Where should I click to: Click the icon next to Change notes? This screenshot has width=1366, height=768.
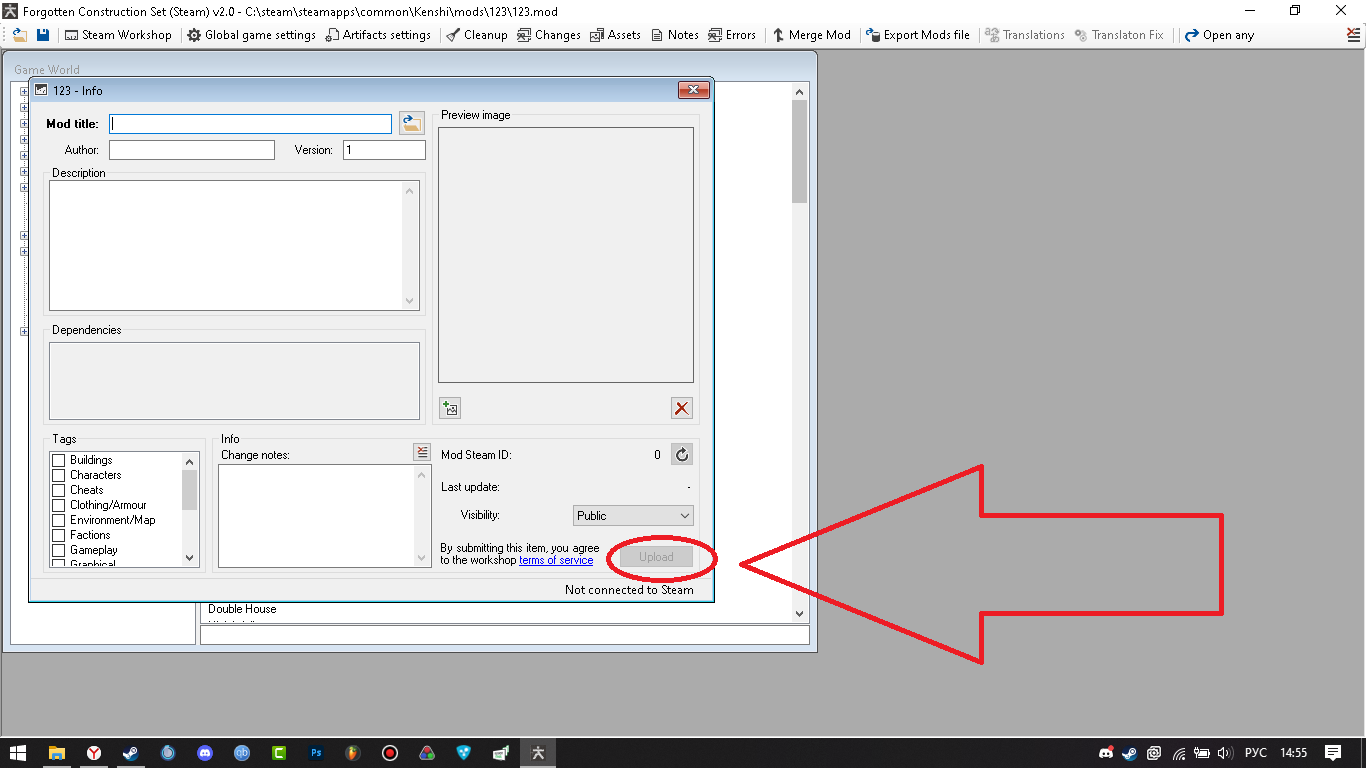point(422,453)
